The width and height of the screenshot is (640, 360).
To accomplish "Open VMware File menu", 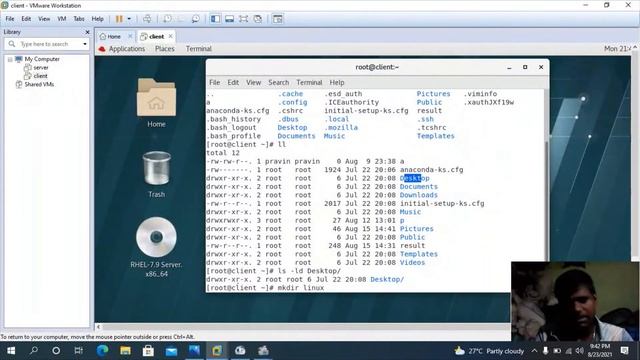I will point(10,19).
